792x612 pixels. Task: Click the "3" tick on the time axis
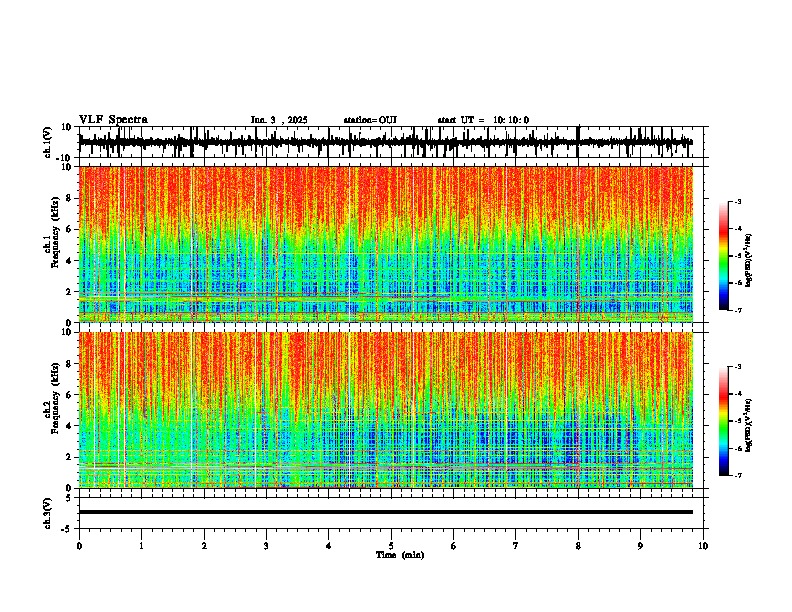(x=266, y=546)
